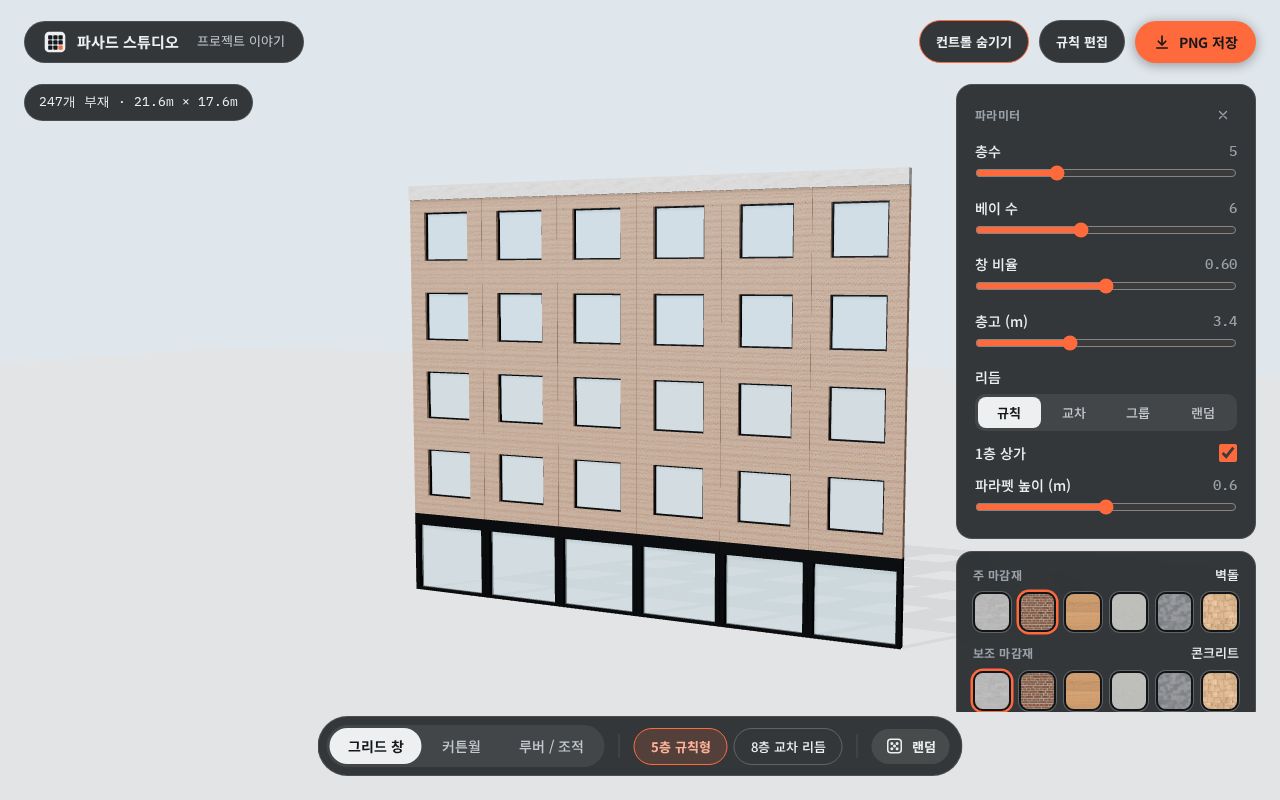Click the 층수 slider handle
The height and width of the screenshot is (800, 1280).
click(1057, 173)
